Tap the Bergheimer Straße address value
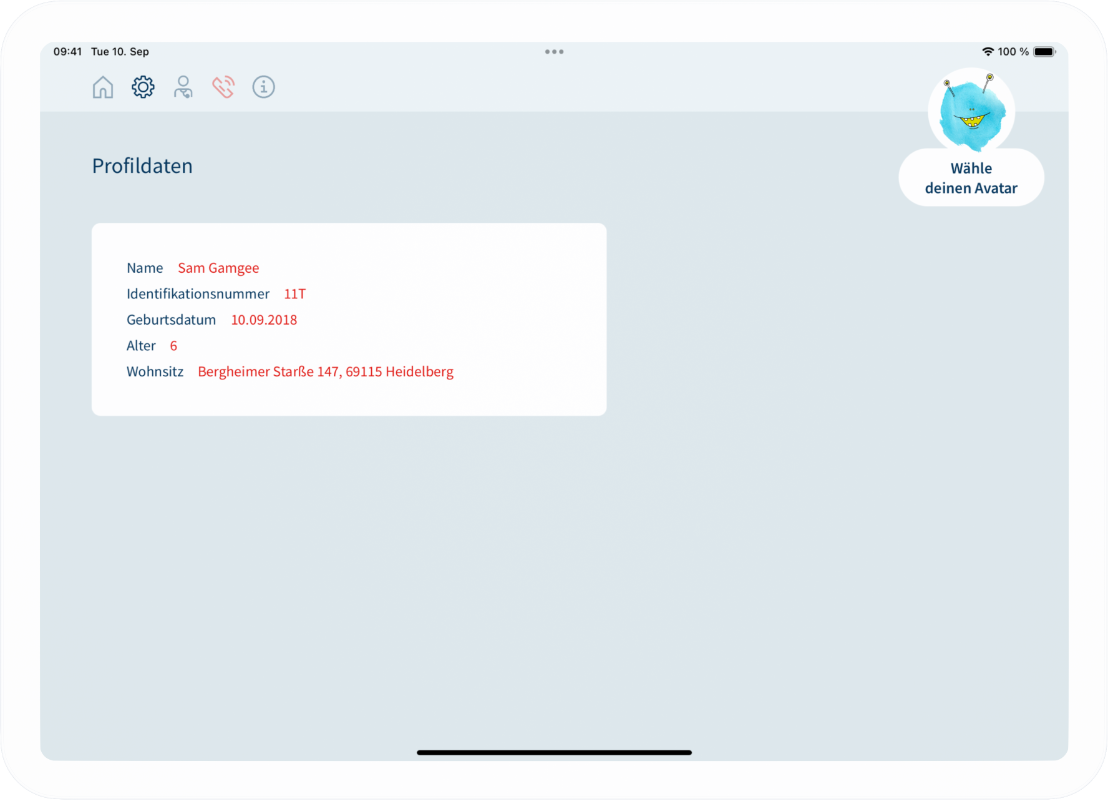The image size is (1108, 800). pyautogui.click(x=325, y=372)
